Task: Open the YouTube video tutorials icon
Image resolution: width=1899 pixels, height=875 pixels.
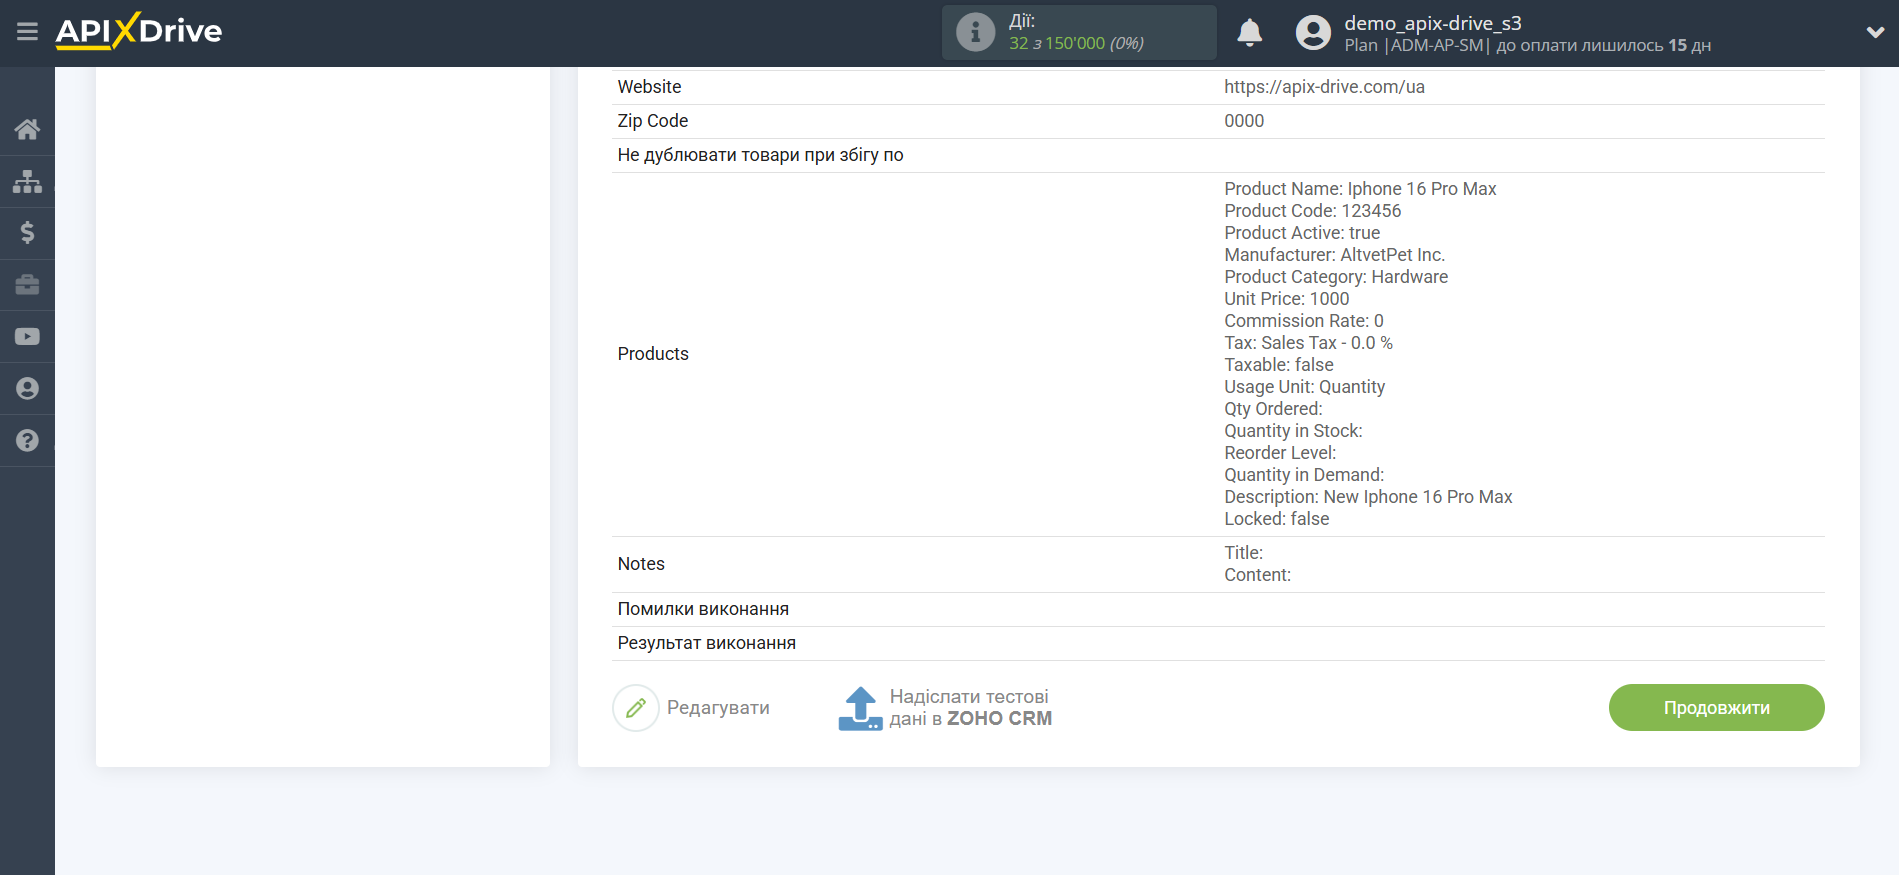Action: coord(27,337)
